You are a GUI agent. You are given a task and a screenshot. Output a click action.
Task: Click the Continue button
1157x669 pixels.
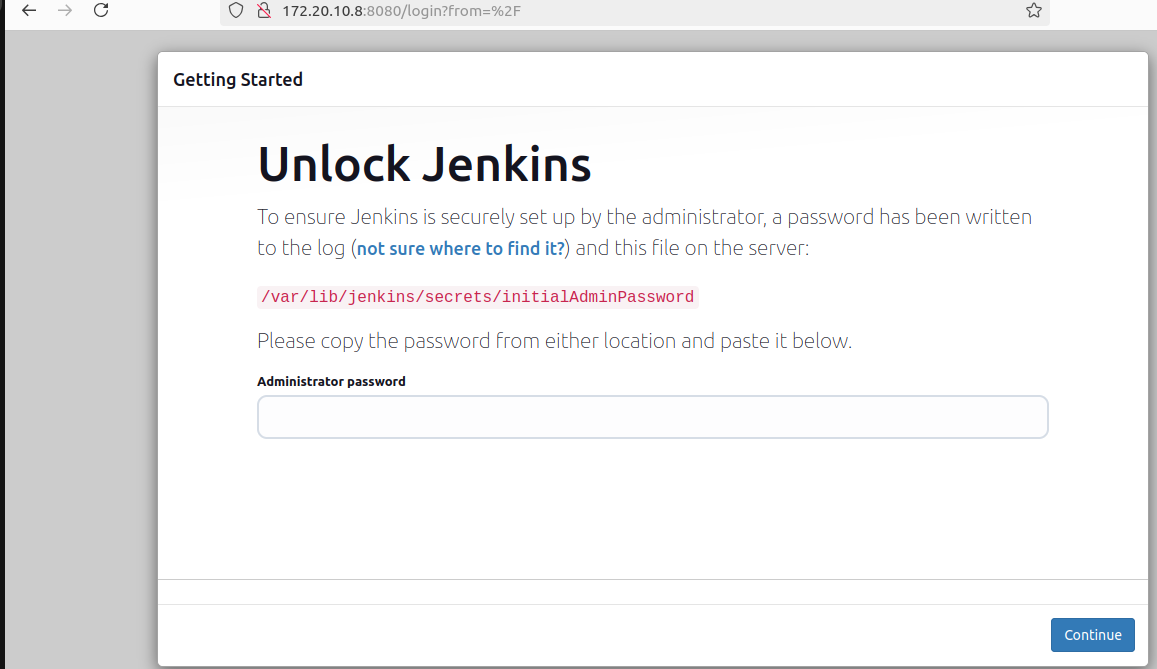pyautogui.click(x=1092, y=635)
